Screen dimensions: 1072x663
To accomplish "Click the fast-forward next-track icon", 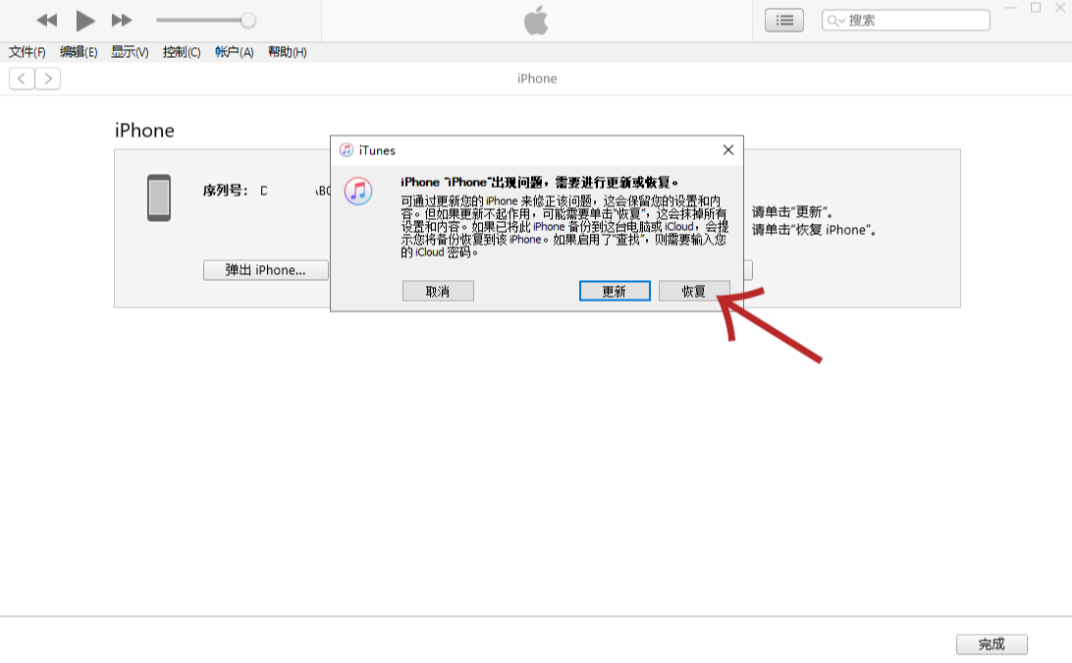I will click(x=122, y=20).
